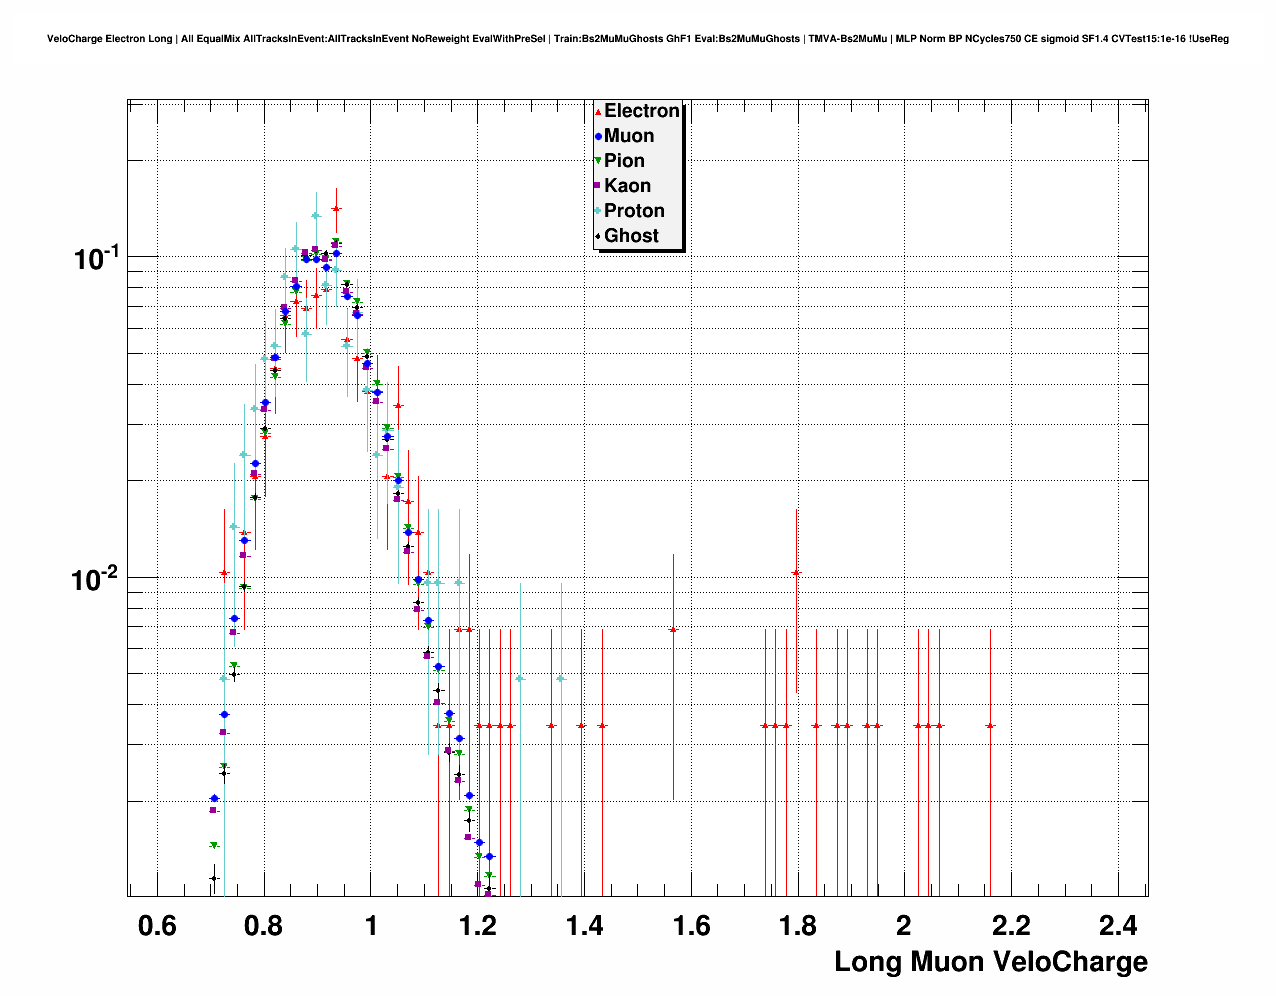This screenshot has height=996, width=1276.
Task: Click the blue Muon circle marker in legend
Action: click(x=598, y=137)
